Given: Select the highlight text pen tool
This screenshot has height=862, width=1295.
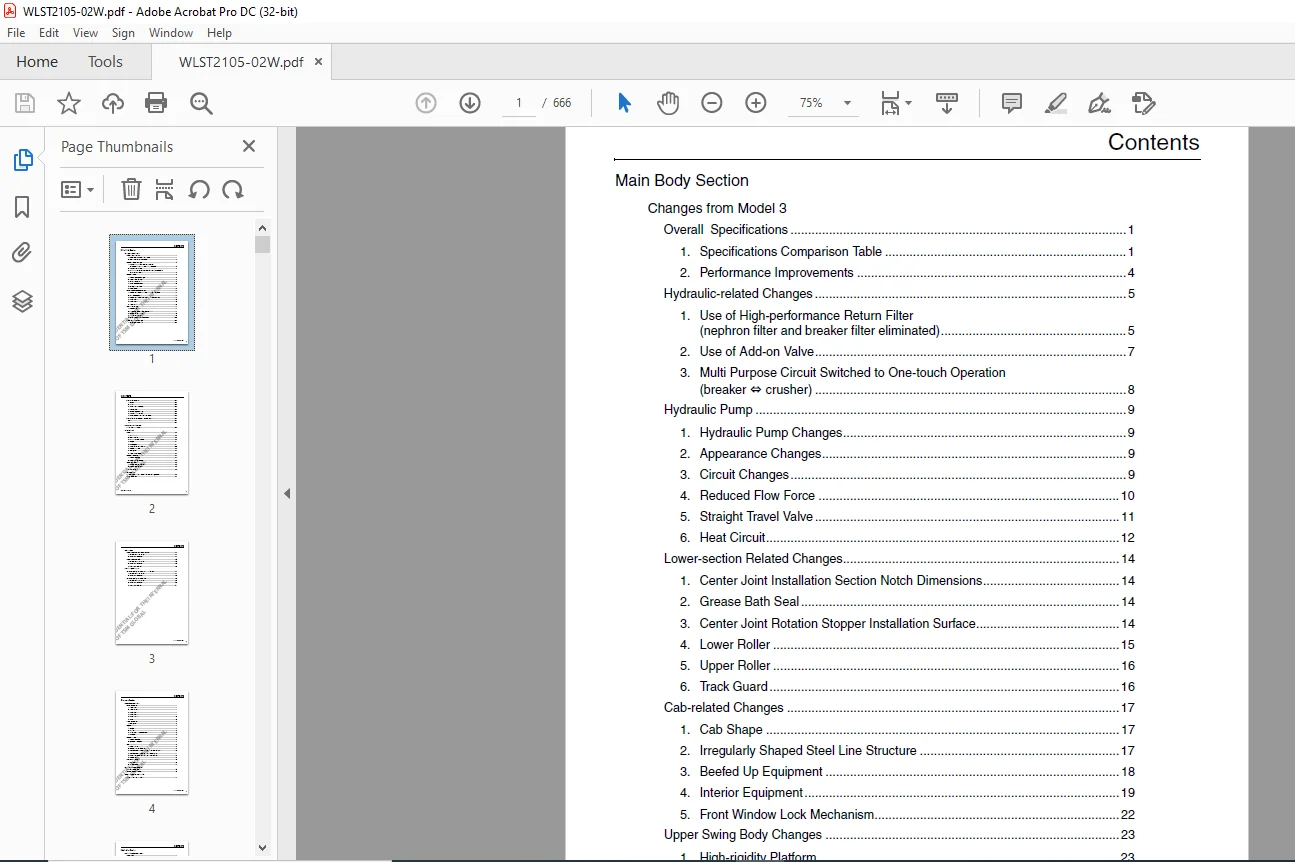Looking at the screenshot, I should [x=1056, y=103].
